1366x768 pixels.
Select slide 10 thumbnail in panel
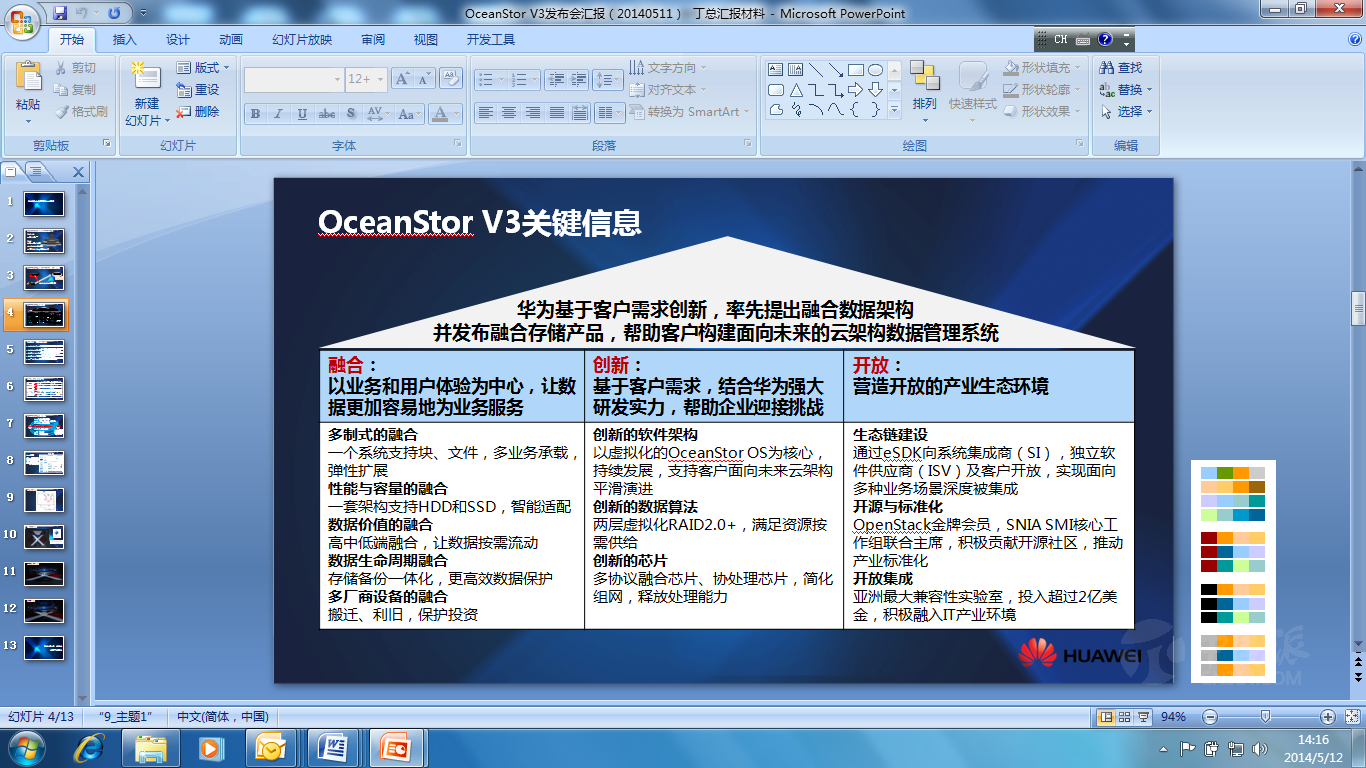(44, 537)
